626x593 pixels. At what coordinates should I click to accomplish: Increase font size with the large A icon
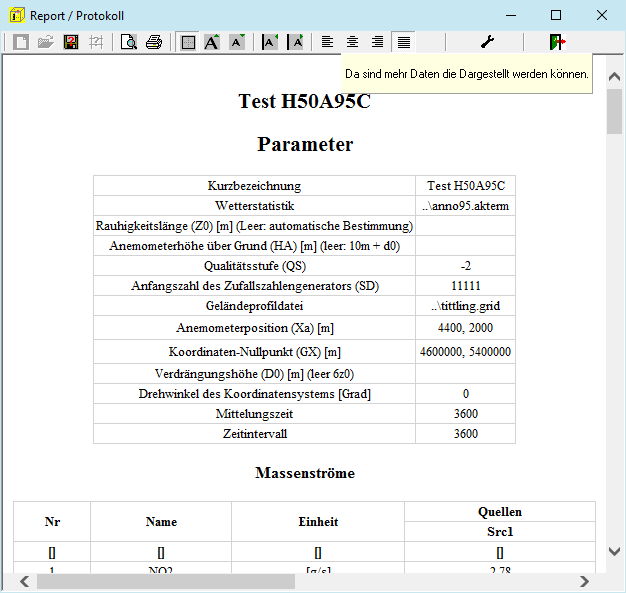212,42
